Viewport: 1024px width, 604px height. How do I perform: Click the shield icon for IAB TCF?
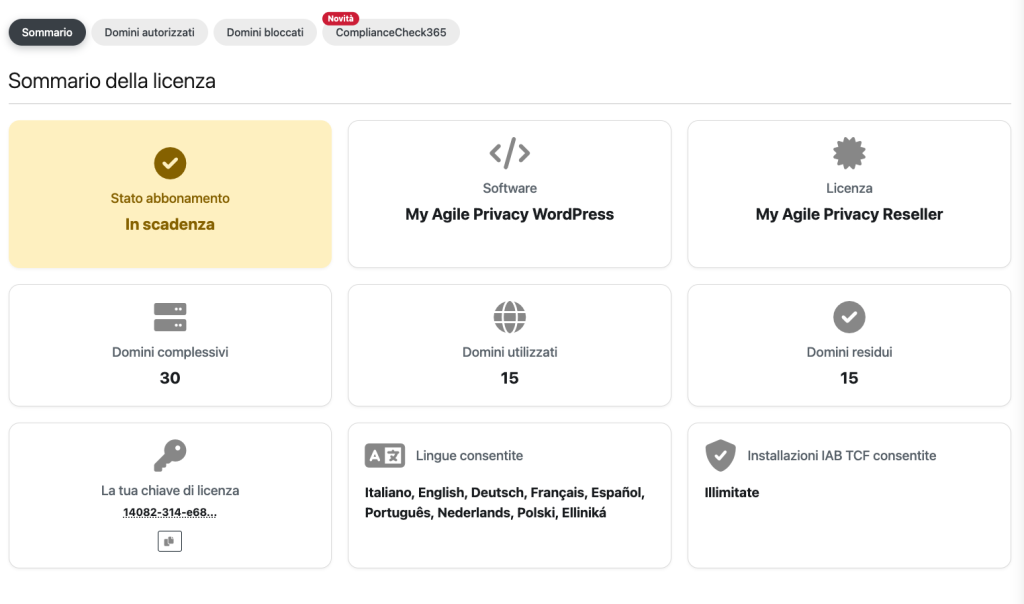pyautogui.click(x=720, y=456)
